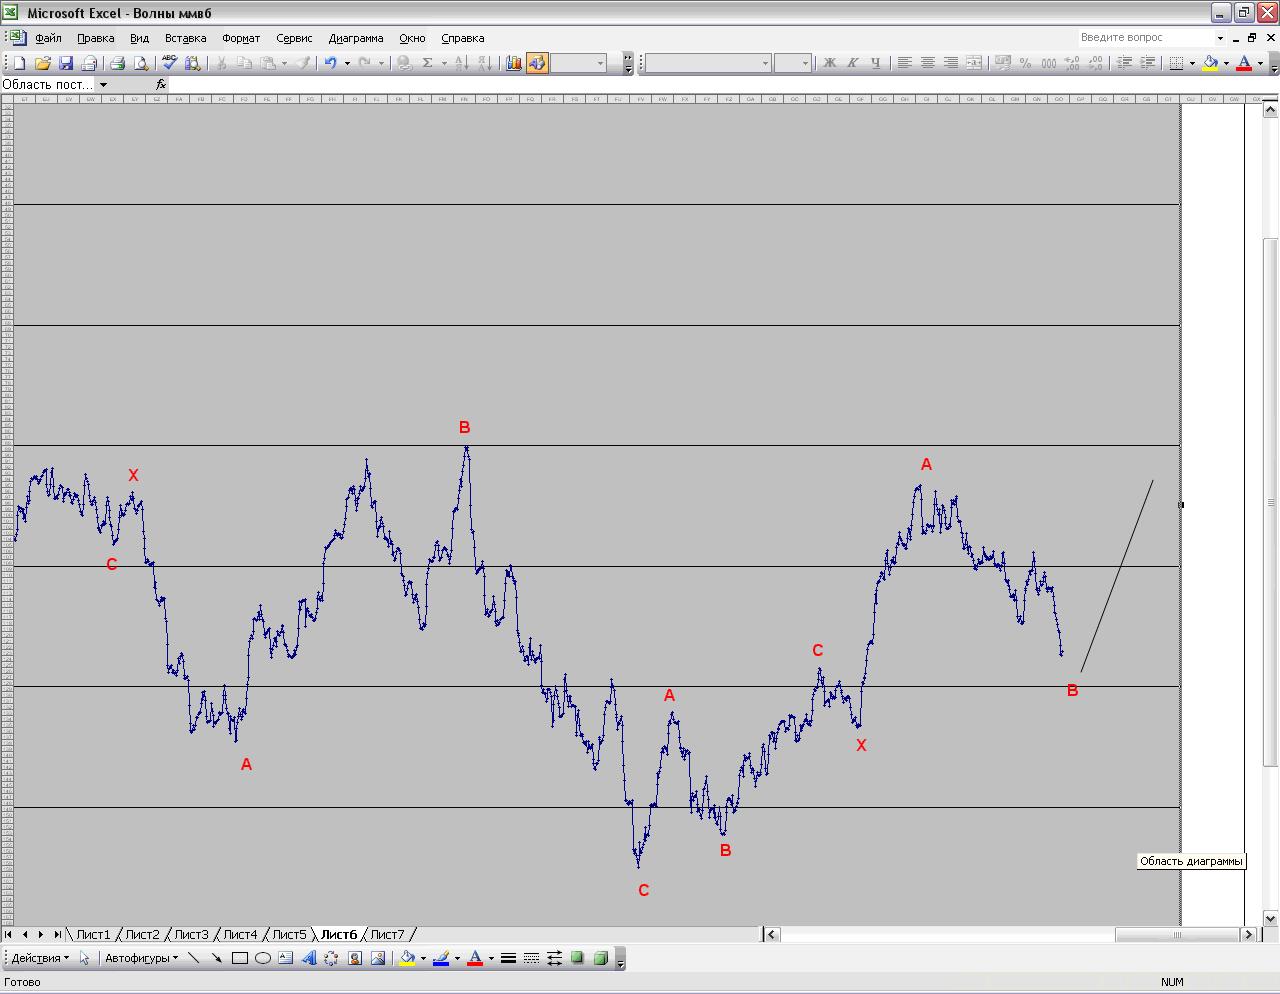The image size is (1280, 994).
Task: Open the Действия drawing menu
Action: click(x=40, y=958)
